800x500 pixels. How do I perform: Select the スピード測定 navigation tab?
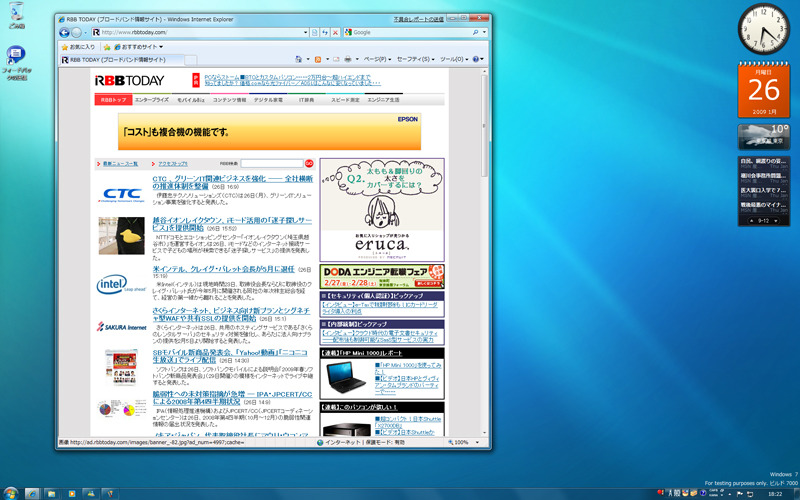pyautogui.click(x=345, y=100)
